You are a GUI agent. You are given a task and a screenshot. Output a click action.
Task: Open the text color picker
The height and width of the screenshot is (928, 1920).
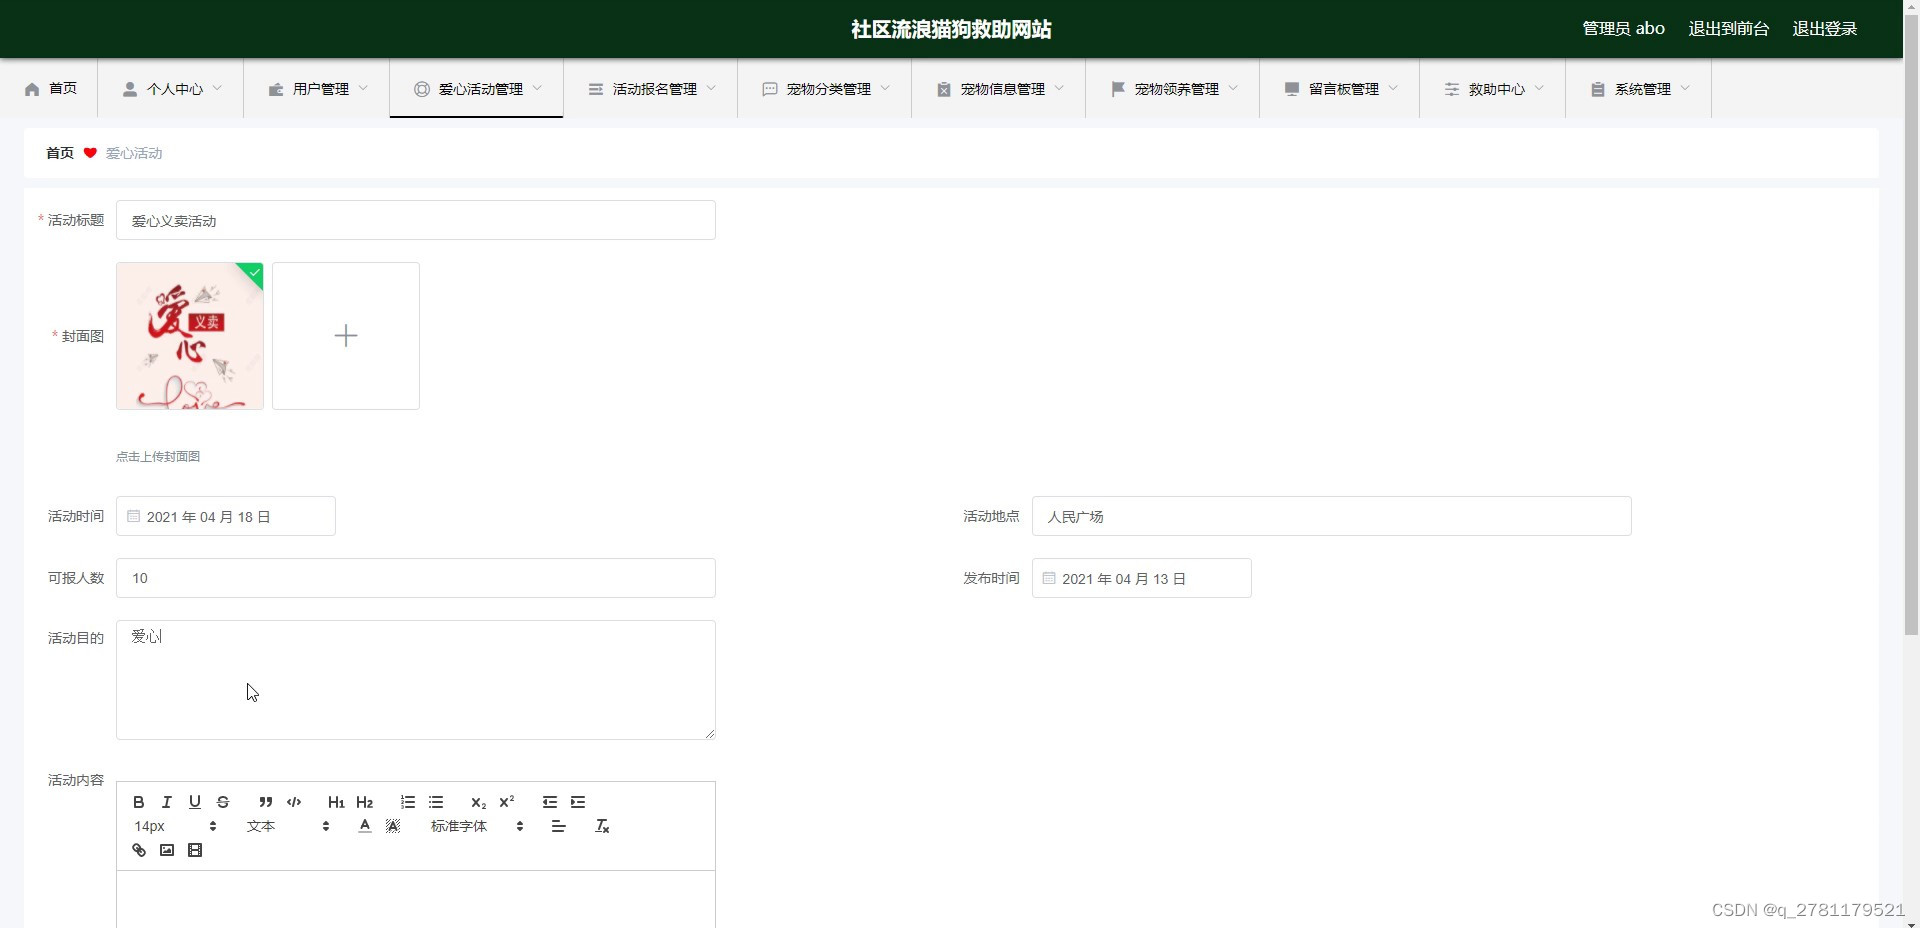[365, 826]
